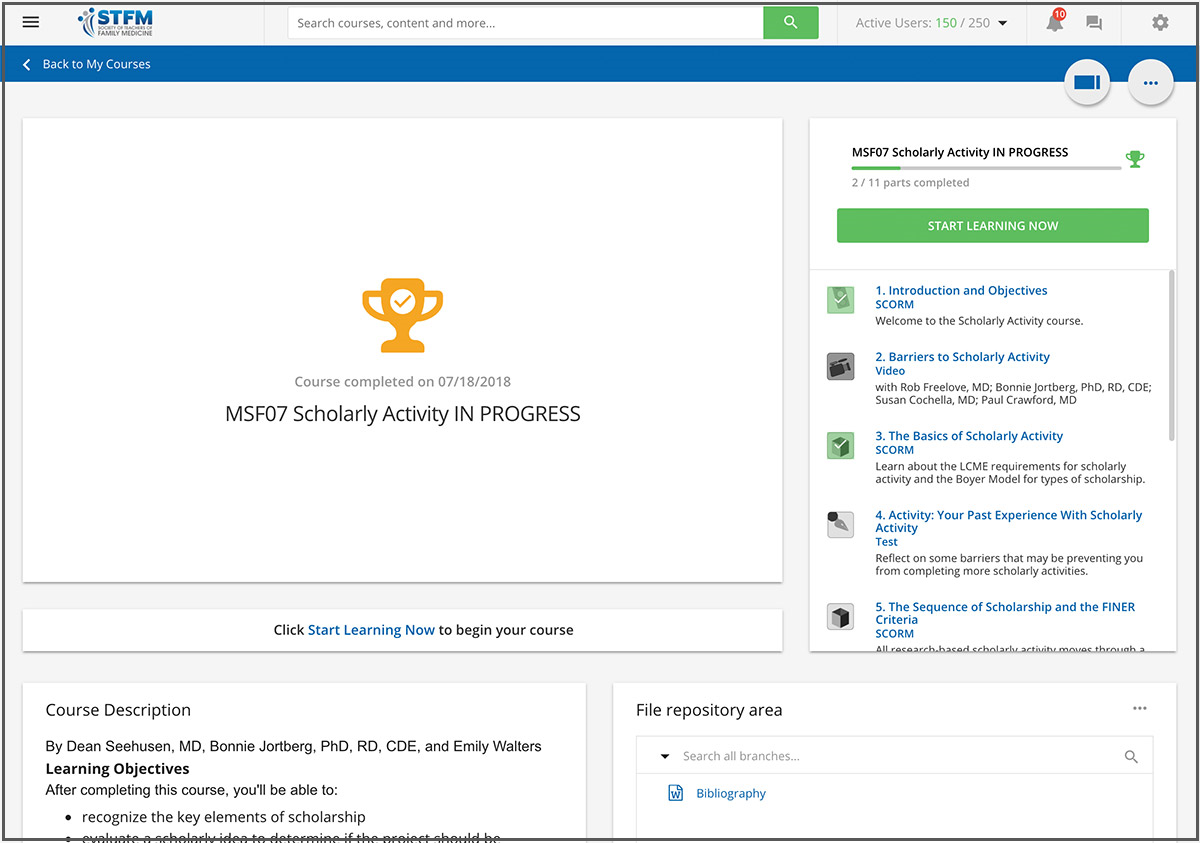Expand the Active Users dropdown
This screenshot has width=1200, height=843.
click(1003, 23)
